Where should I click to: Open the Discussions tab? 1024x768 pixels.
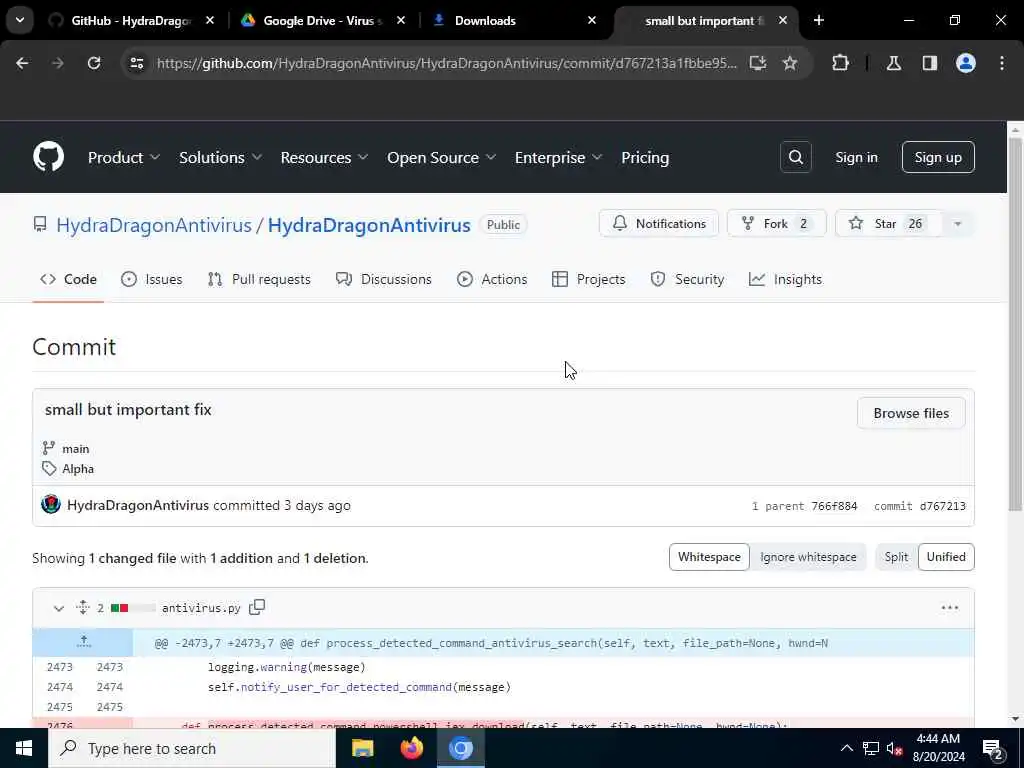(x=383, y=280)
